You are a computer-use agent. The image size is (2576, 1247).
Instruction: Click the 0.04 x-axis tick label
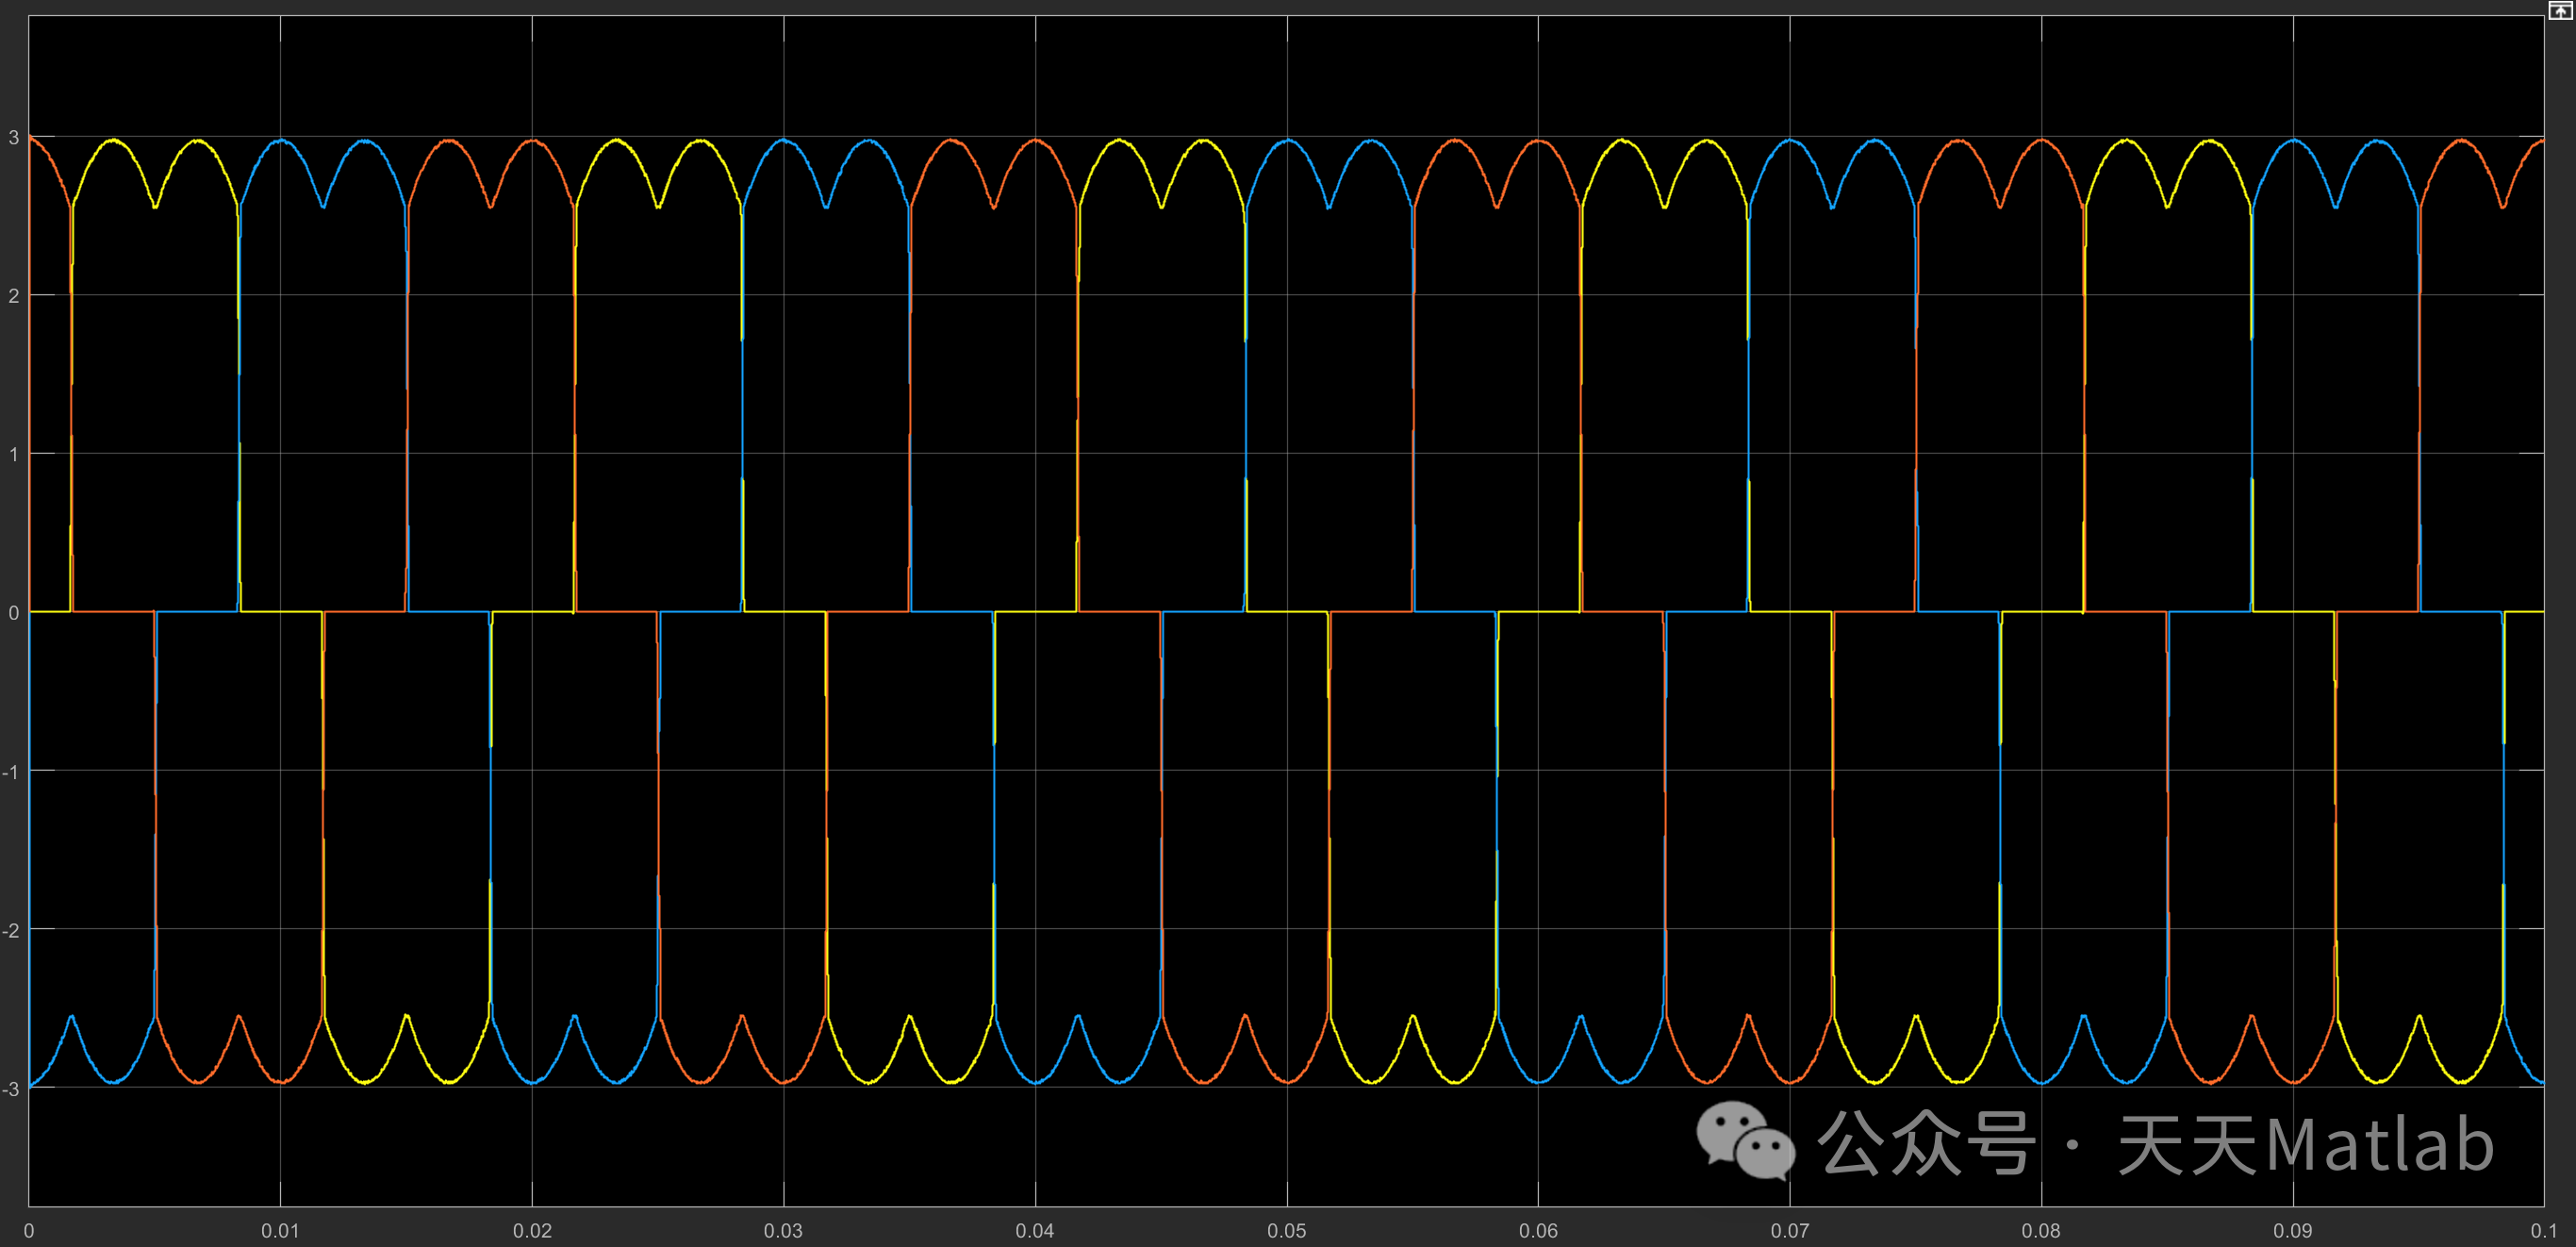pos(1035,1231)
